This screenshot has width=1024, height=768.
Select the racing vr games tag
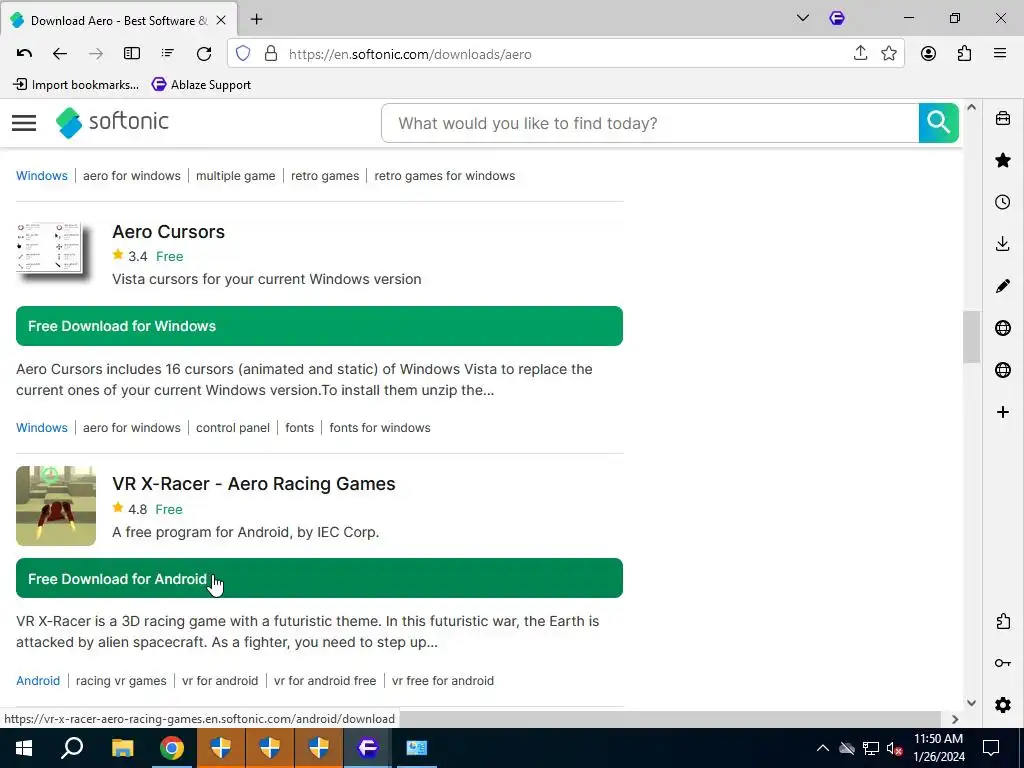pyautogui.click(x=121, y=680)
